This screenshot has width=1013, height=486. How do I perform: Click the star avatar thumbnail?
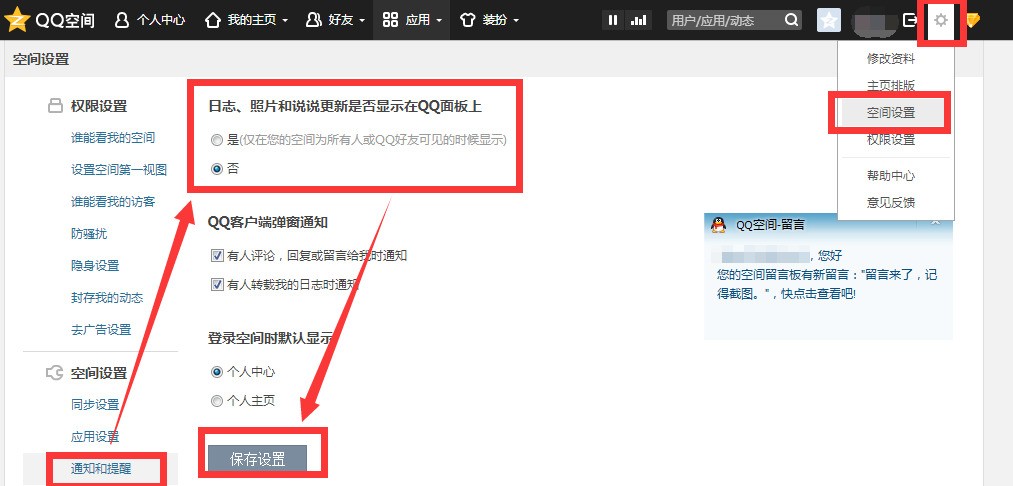click(828, 21)
